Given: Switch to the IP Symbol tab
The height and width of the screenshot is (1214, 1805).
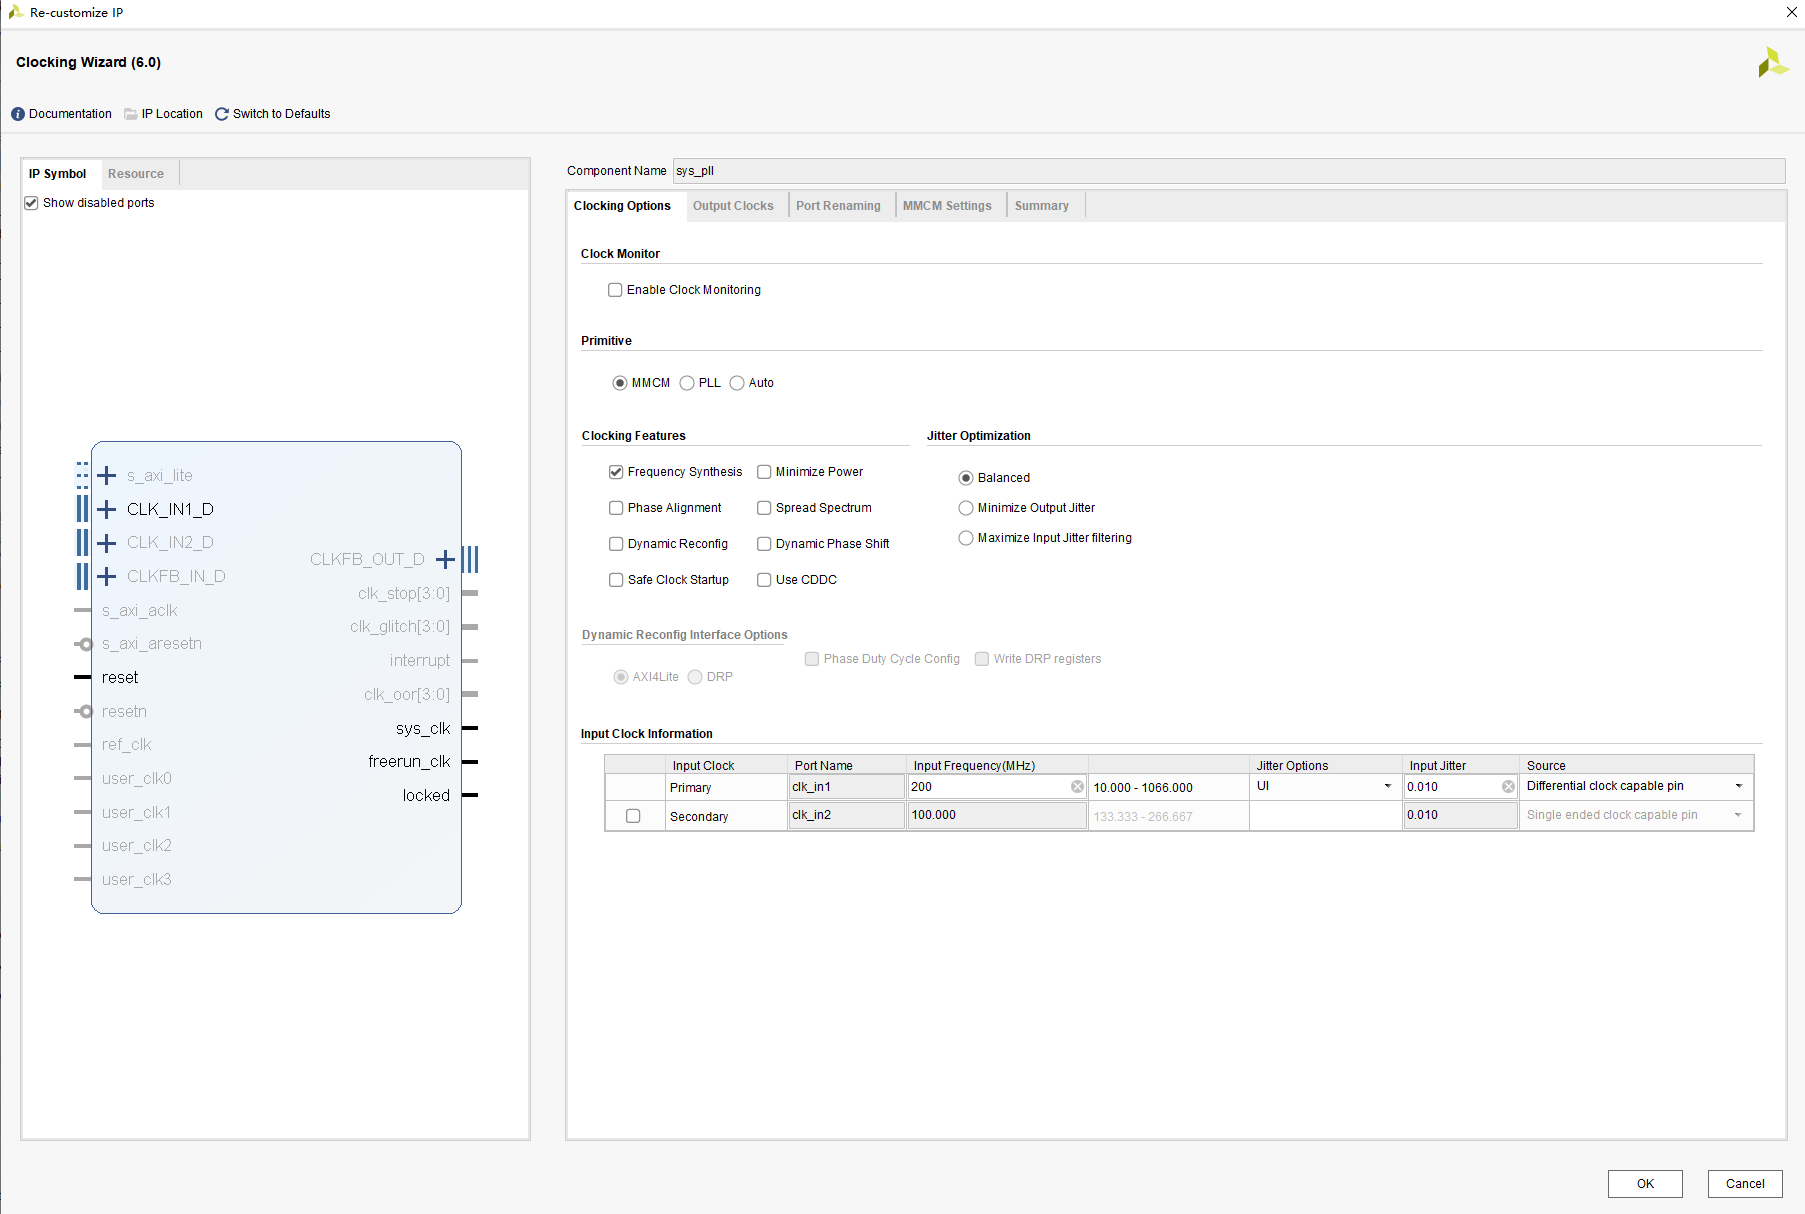Looking at the screenshot, I should coord(58,174).
